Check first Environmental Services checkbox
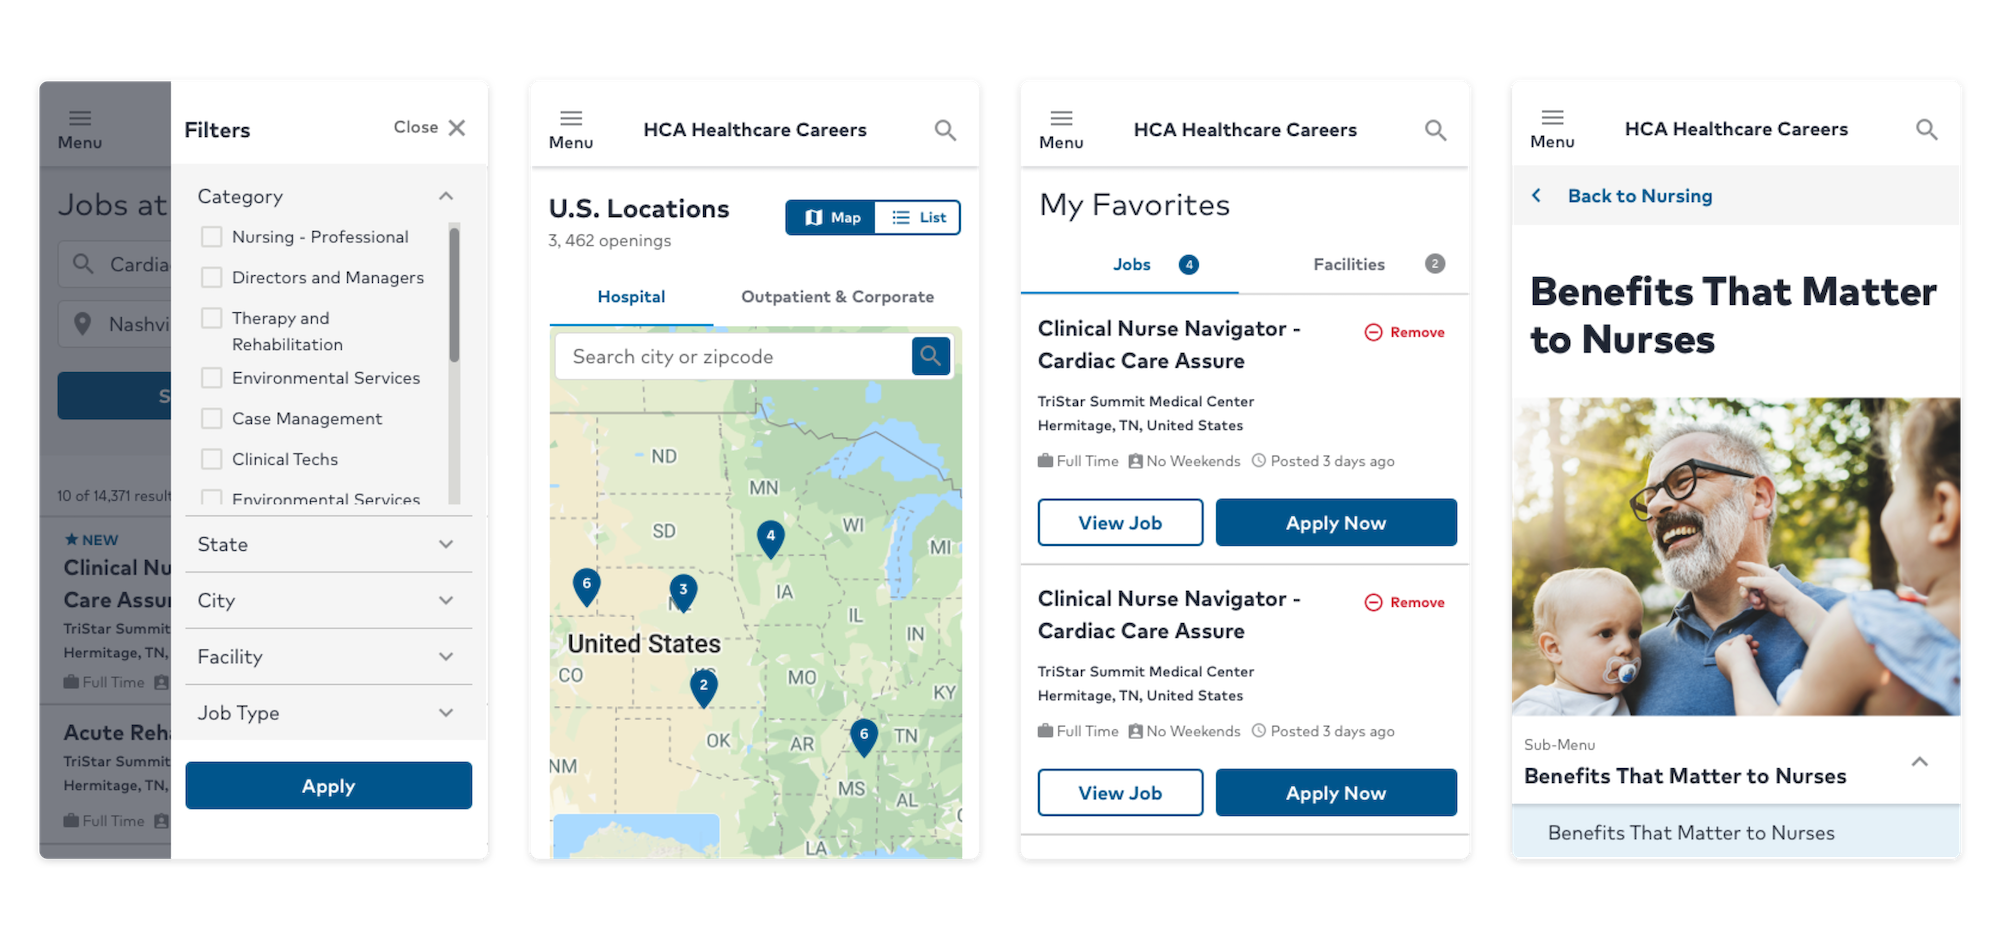Viewport: 2000px width, 941px height. (211, 378)
